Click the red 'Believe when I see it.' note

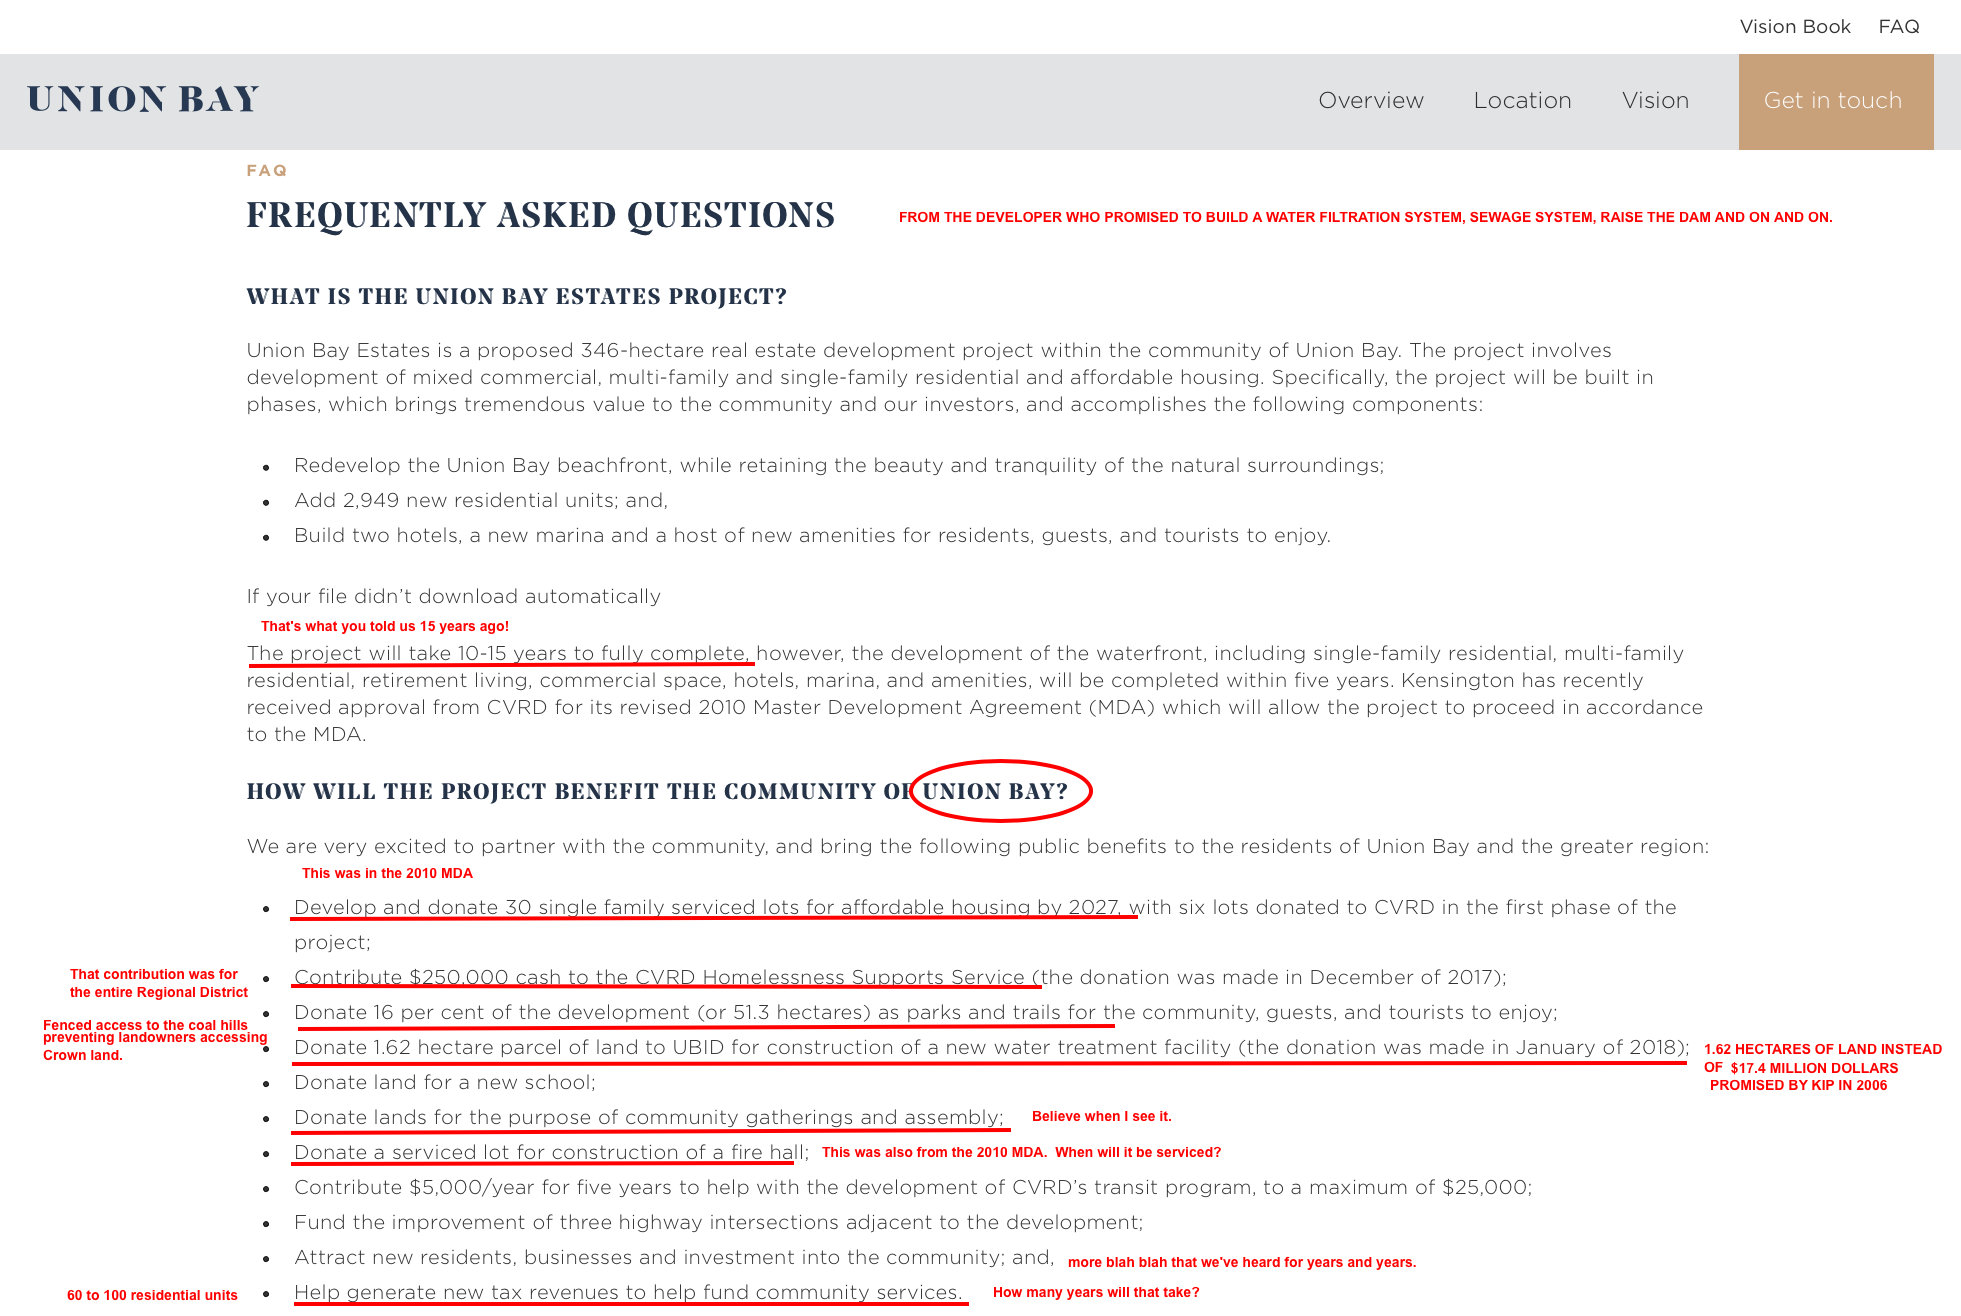click(1101, 1117)
